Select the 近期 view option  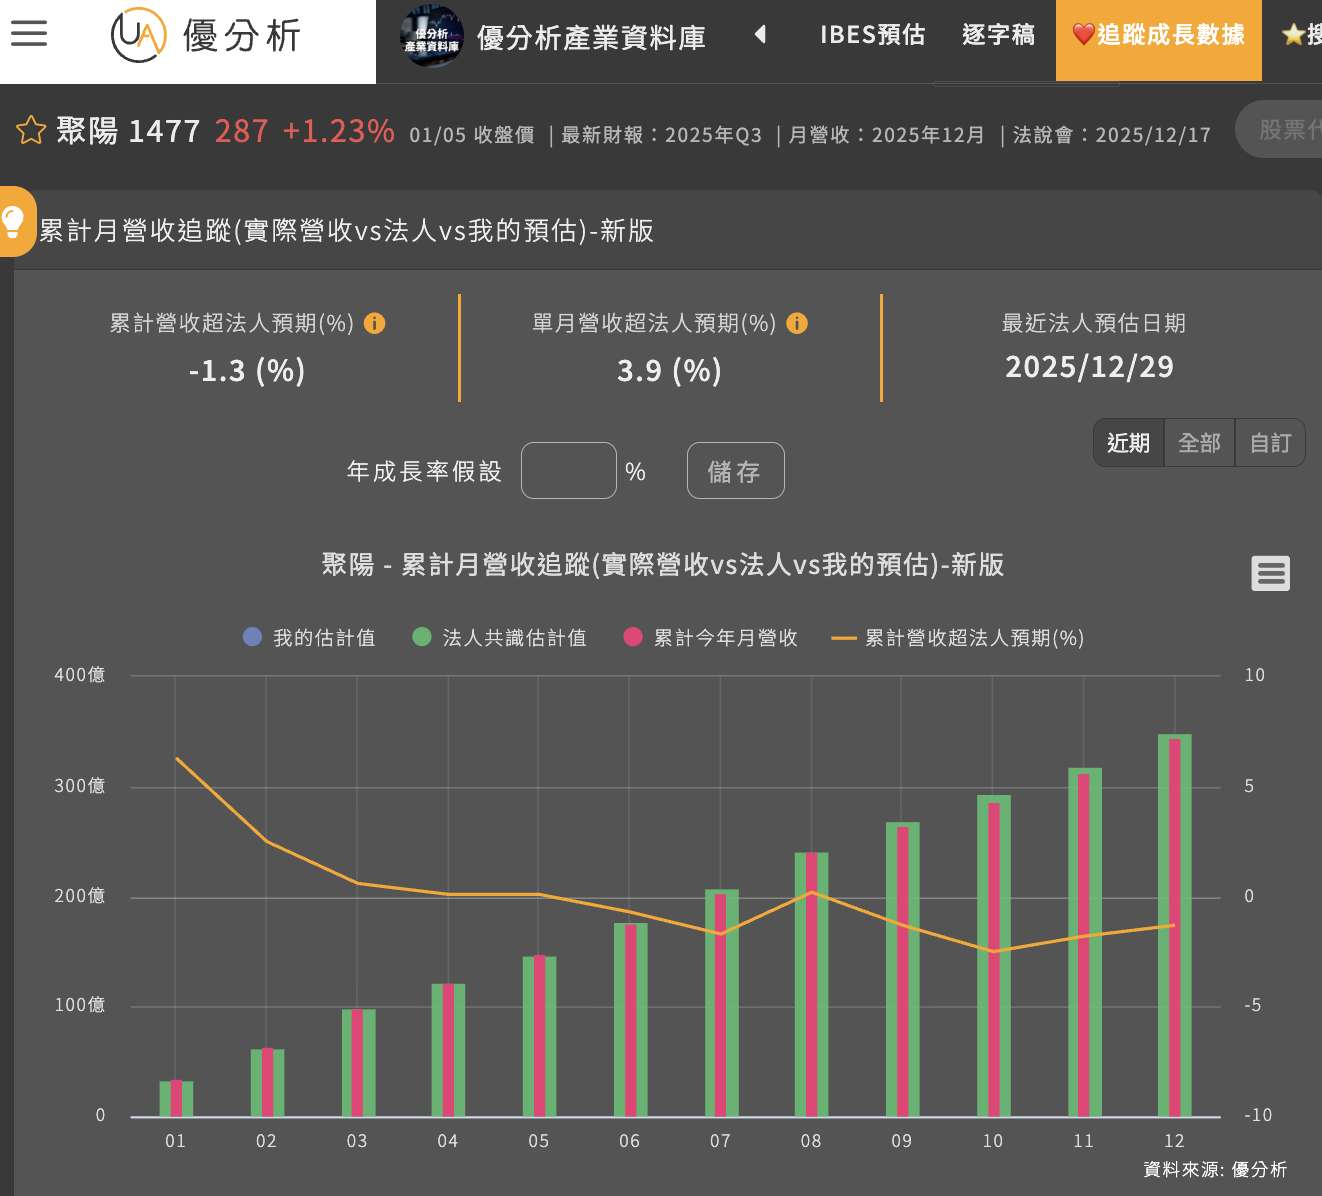(1128, 442)
